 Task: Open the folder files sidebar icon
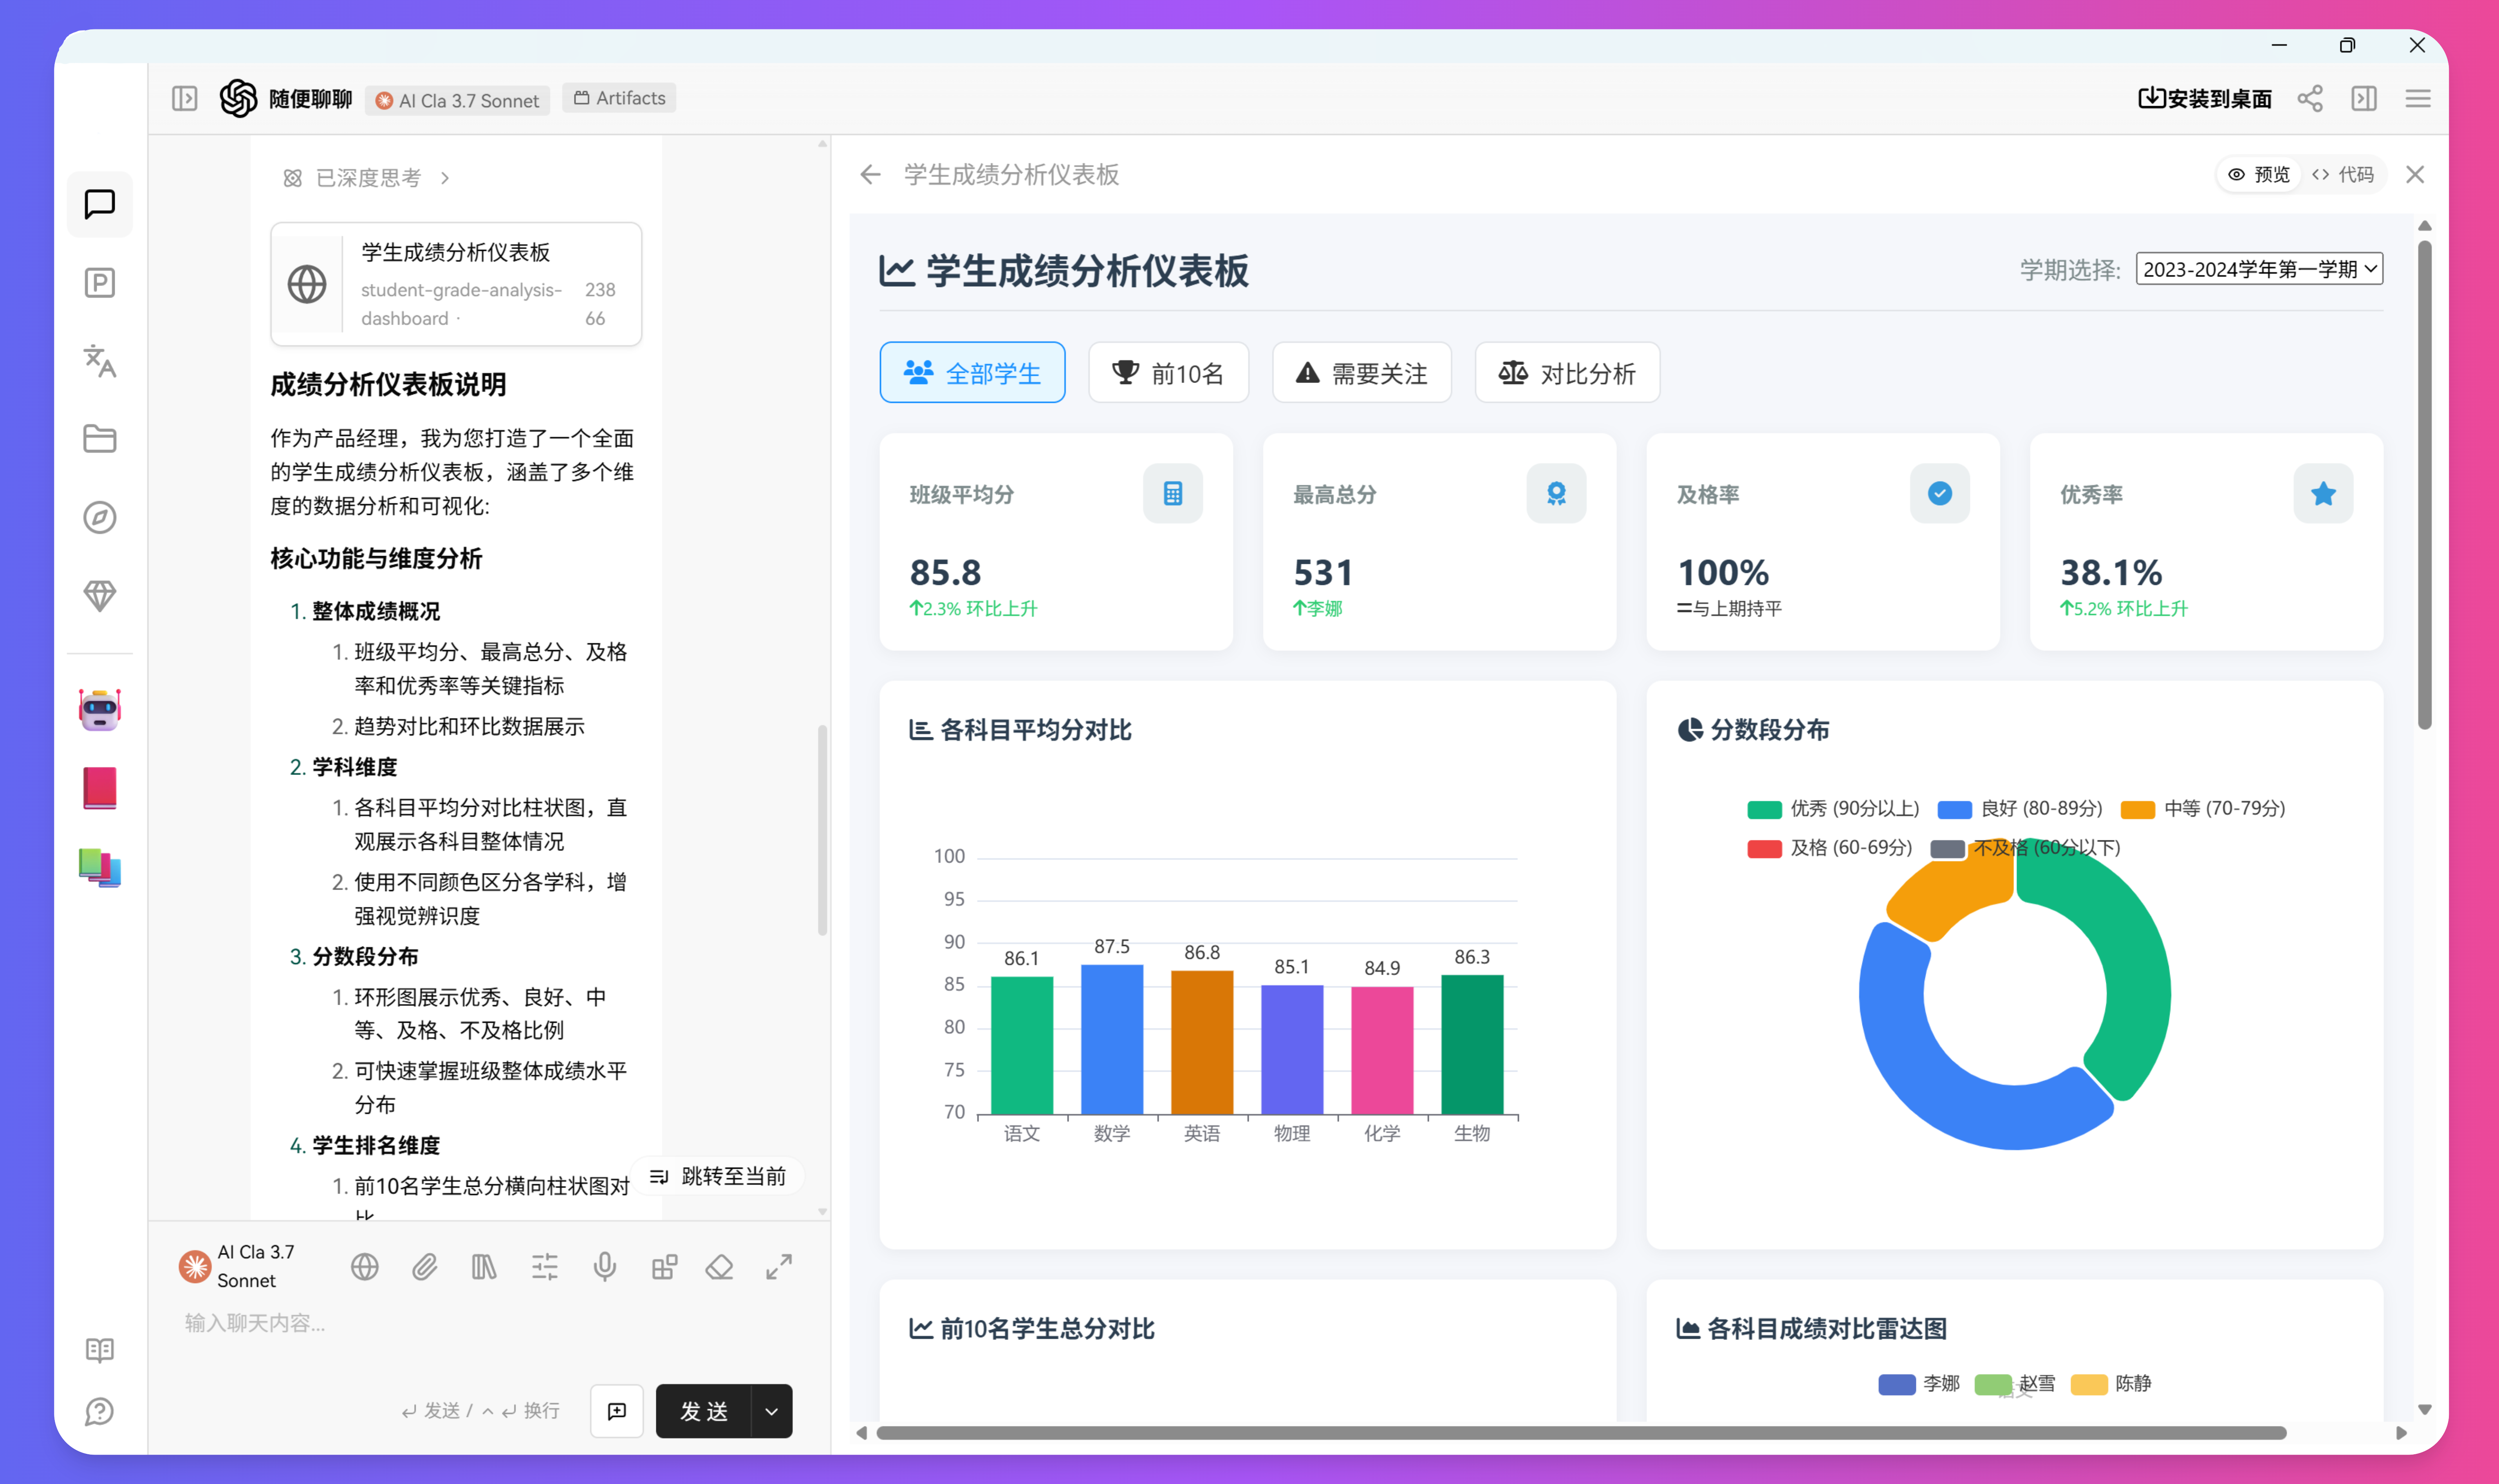(99, 439)
